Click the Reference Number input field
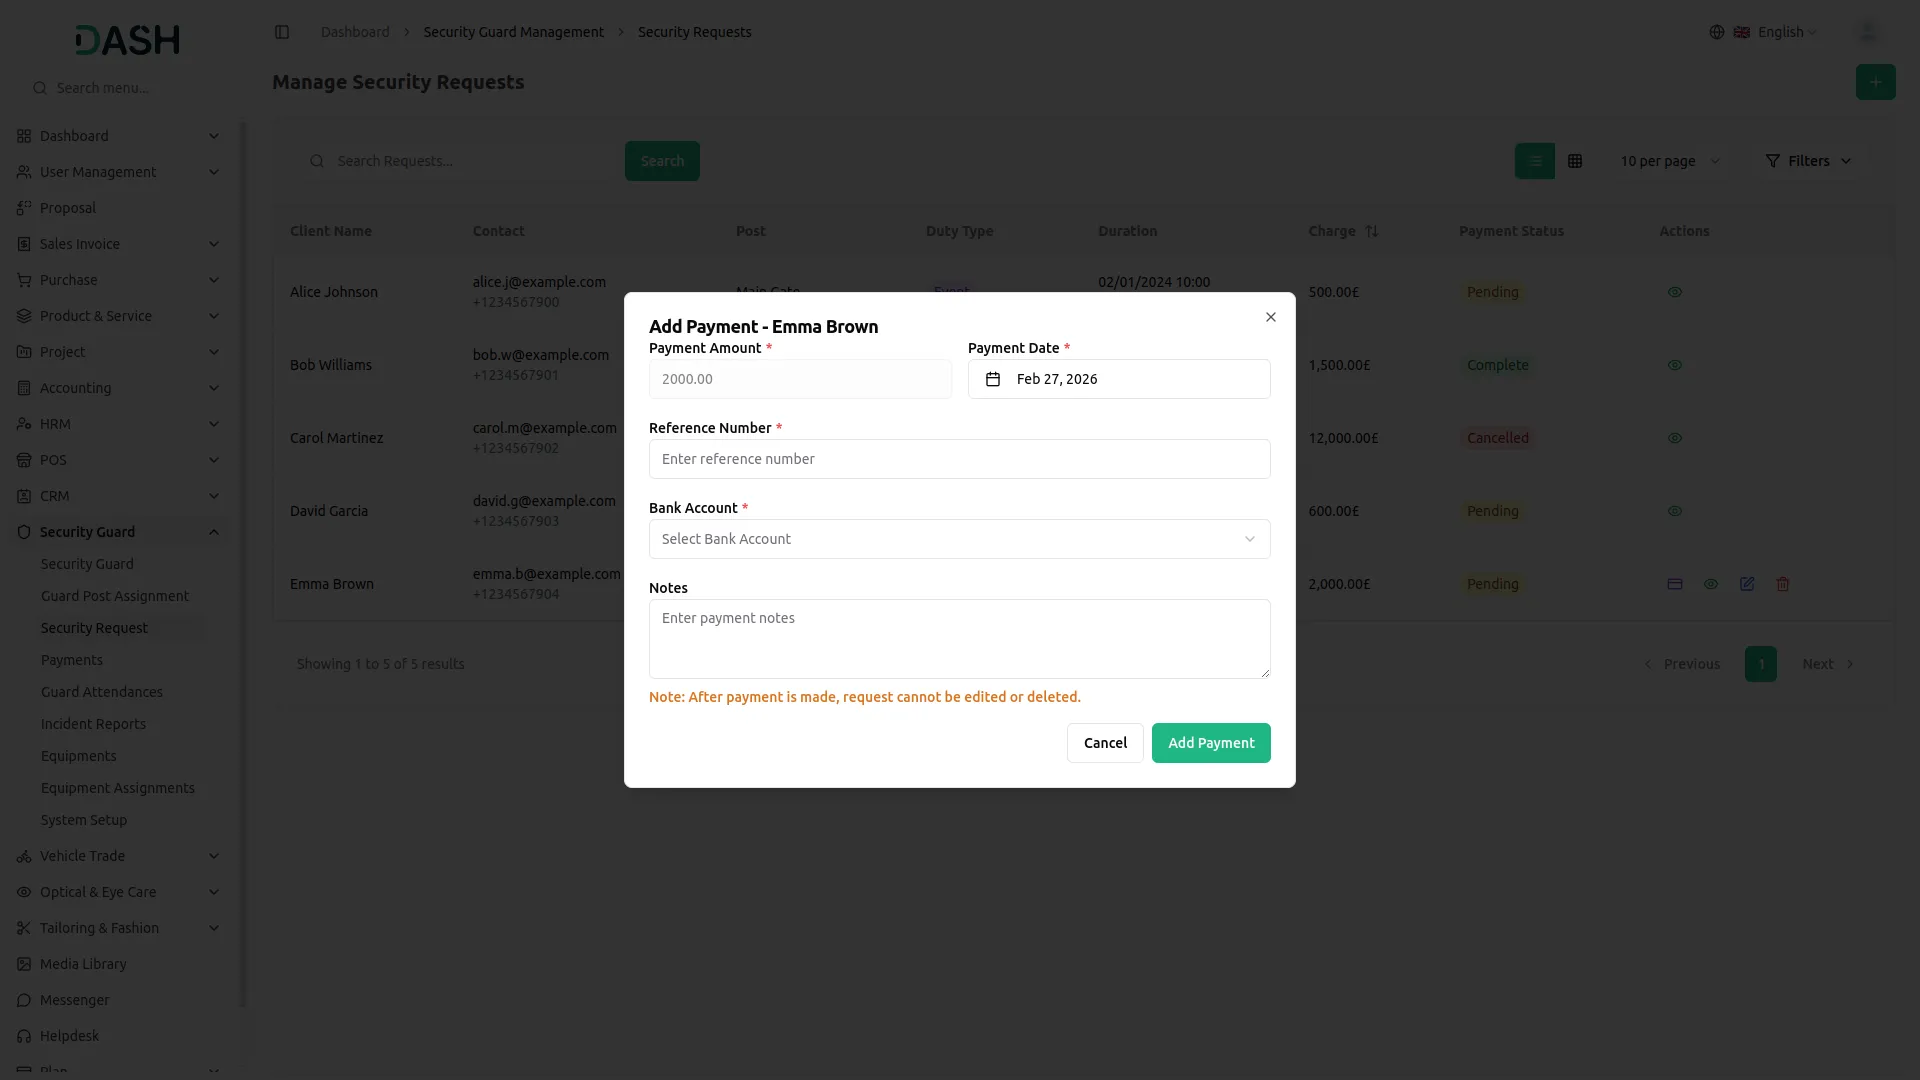Image resolution: width=1920 pixels, height=1080 pixels. [x=959, y=459]
